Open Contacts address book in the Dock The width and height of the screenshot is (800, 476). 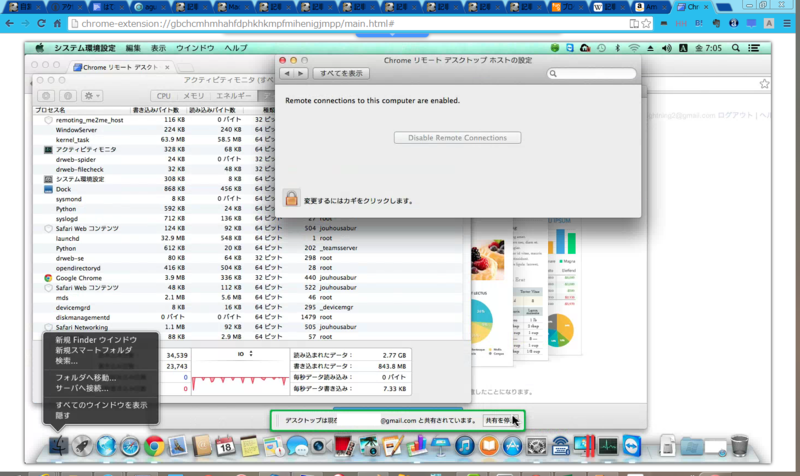(x=202, y=446)
